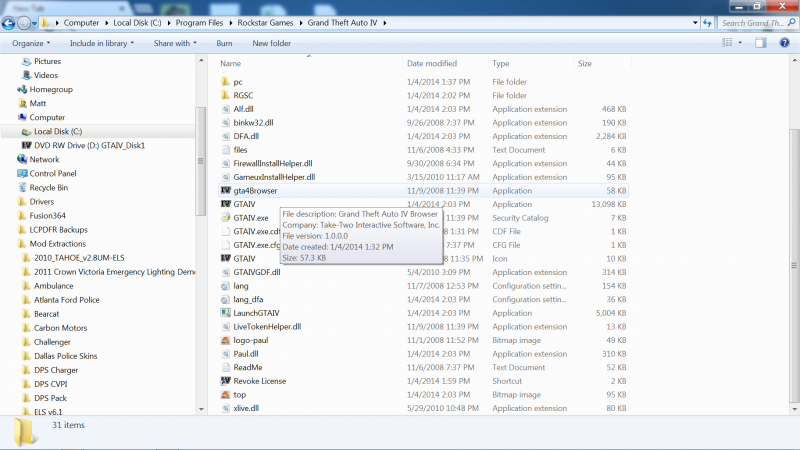Expand breadcrumb arrow after Grand Theft Auto IV
The height and width of the screenshot is (450, 800).
pyautogui.click(x=384, y=23)
